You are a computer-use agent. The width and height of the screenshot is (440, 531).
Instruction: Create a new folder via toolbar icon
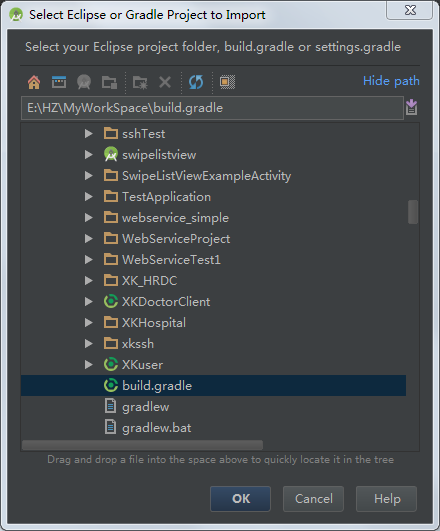point(140,82)
